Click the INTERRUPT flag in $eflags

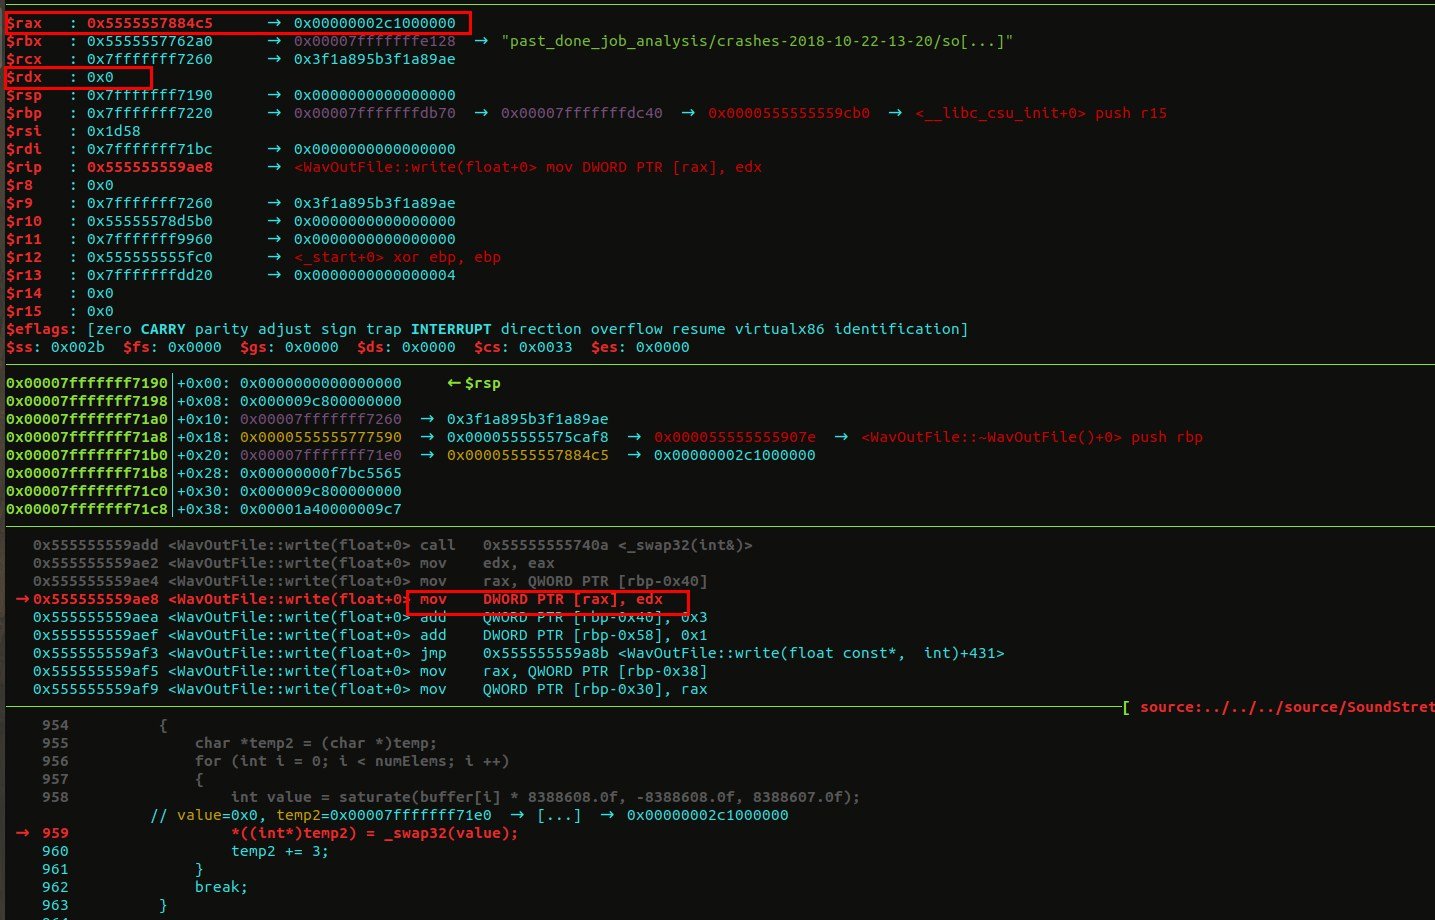point(451,329)
